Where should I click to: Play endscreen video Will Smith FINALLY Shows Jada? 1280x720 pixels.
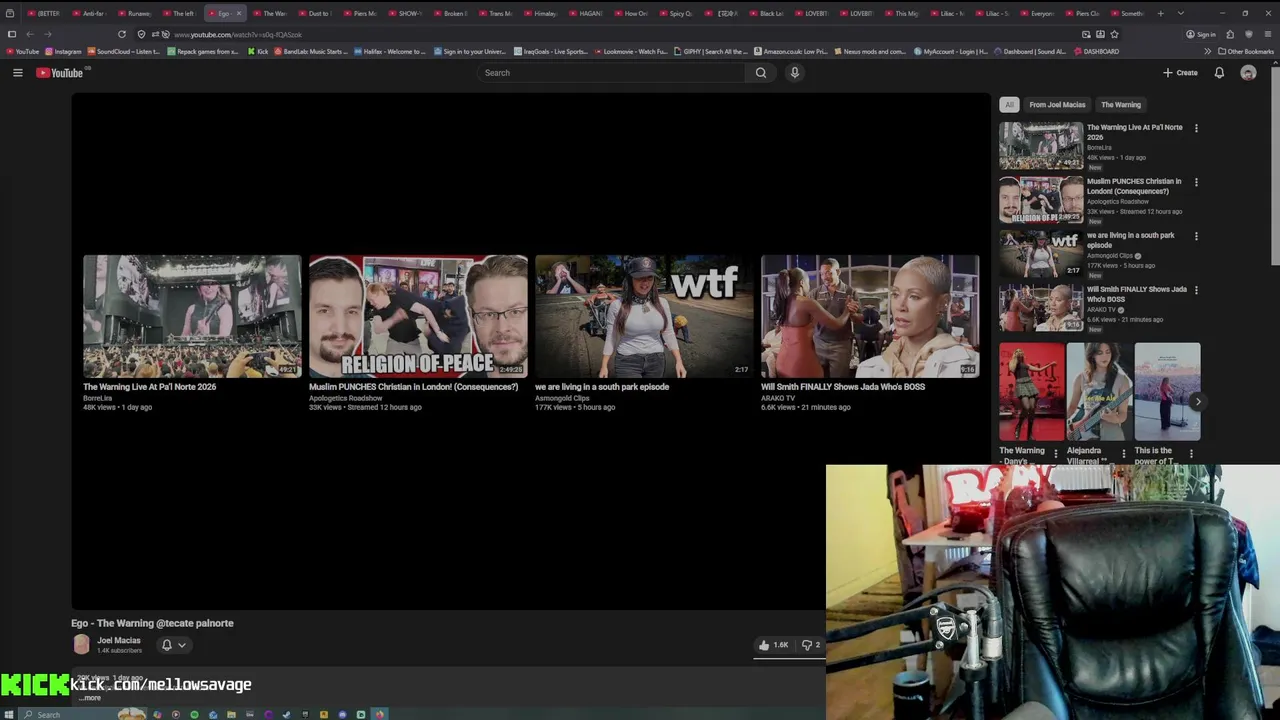coord(870,316)
